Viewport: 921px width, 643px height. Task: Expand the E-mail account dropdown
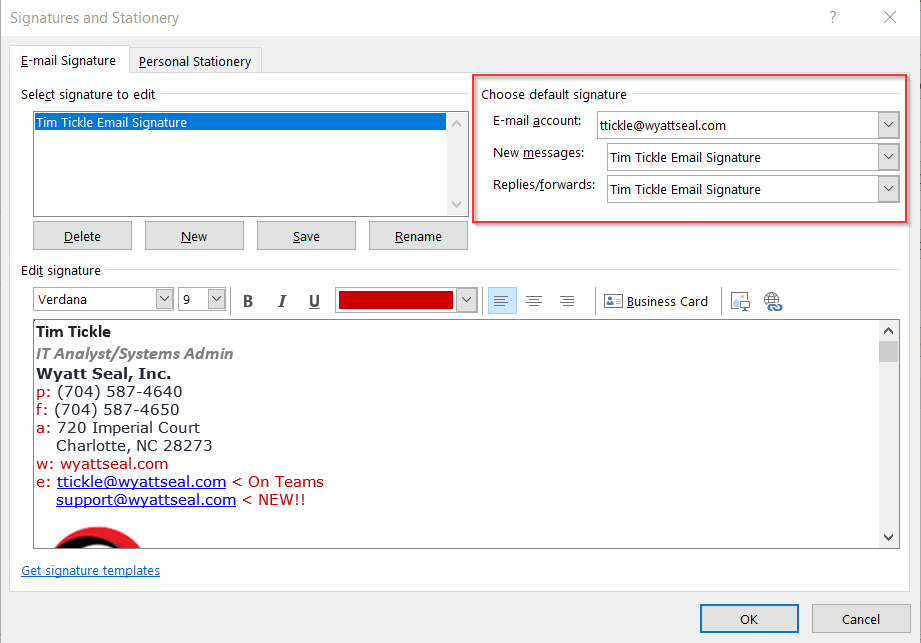[x=889, y=125]
